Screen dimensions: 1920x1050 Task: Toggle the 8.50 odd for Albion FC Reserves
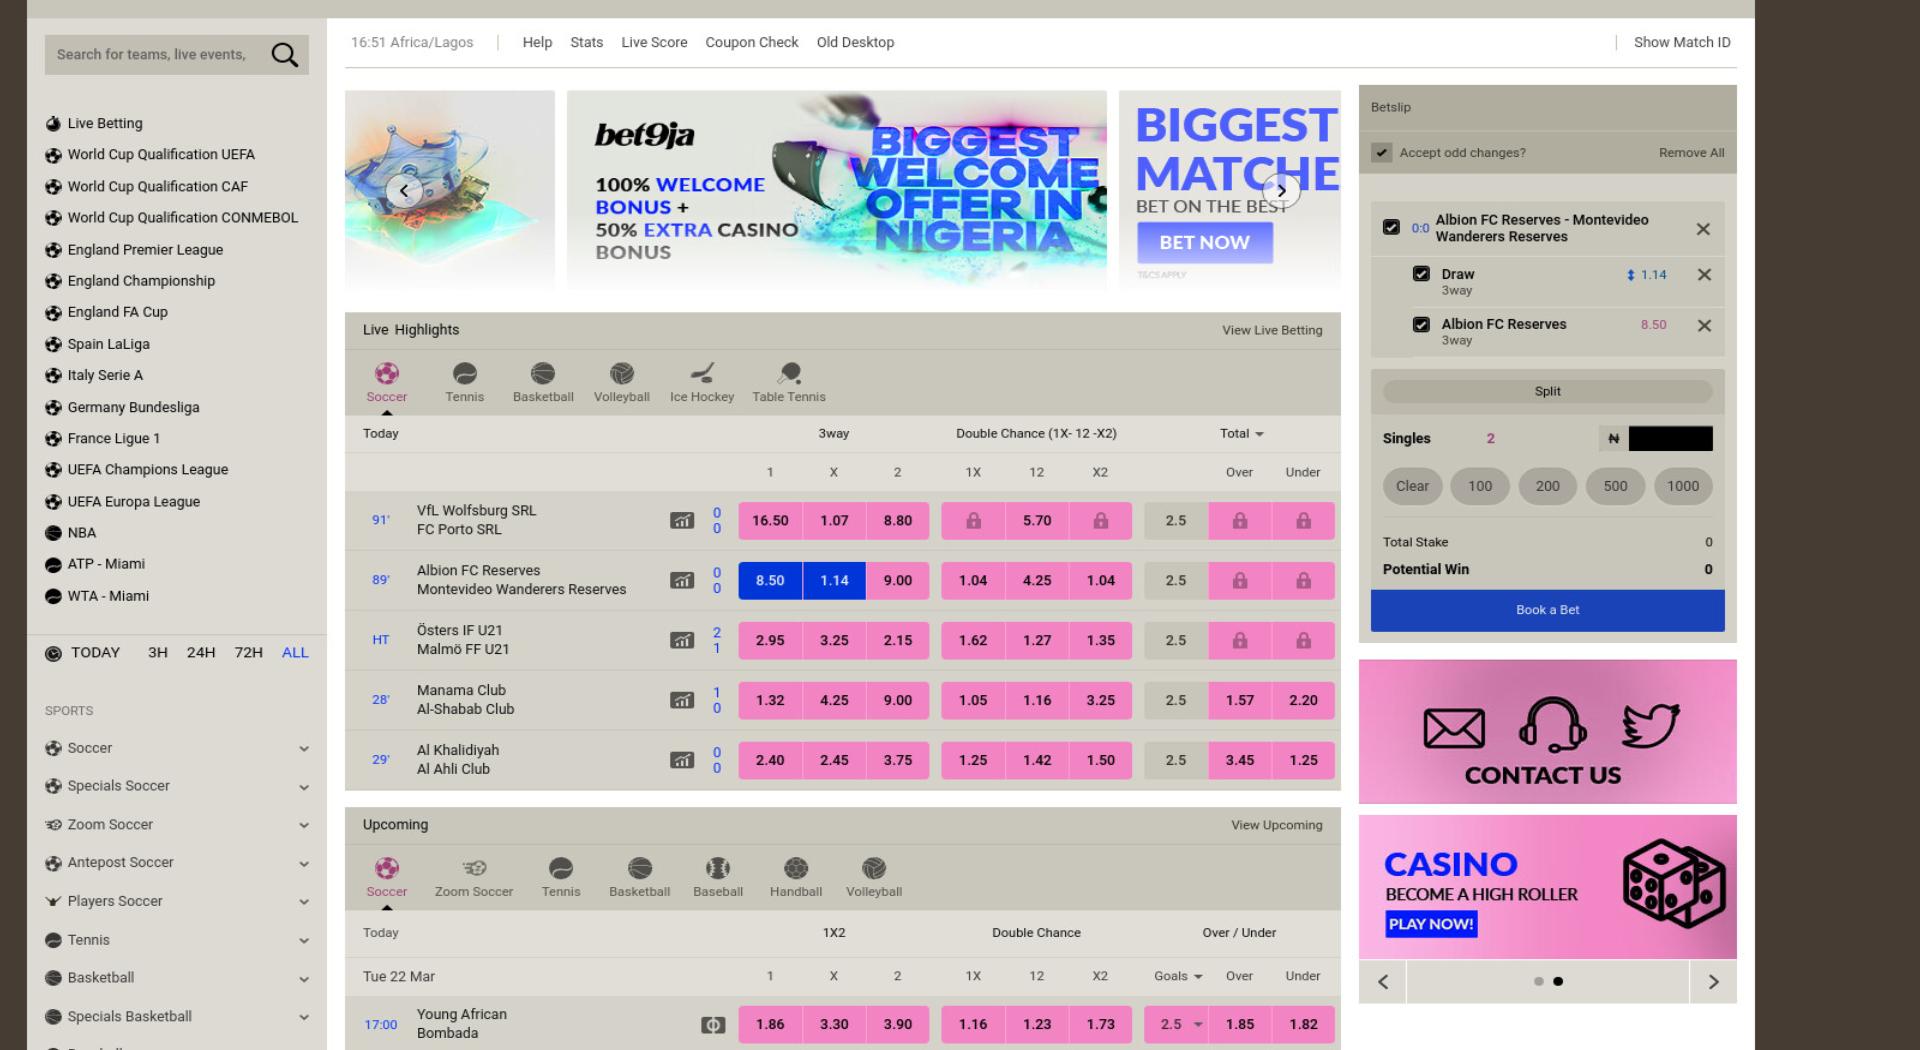click(x=770, y=580)
